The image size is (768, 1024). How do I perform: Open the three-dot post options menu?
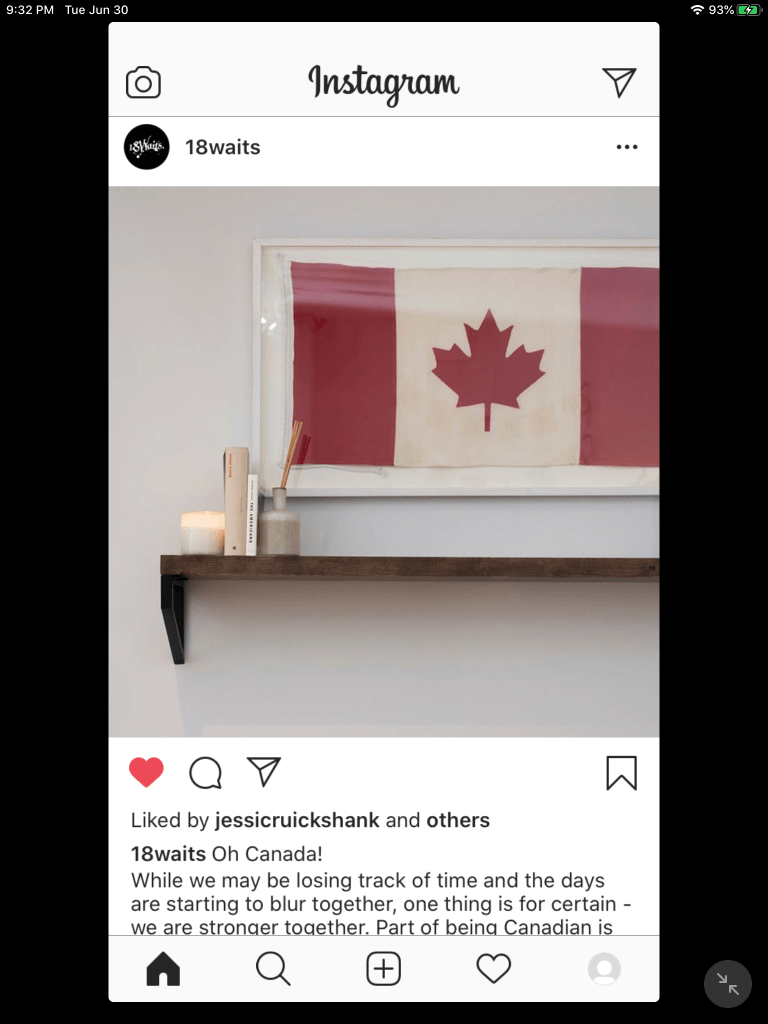pyautogui.click(x=626, y=147)
